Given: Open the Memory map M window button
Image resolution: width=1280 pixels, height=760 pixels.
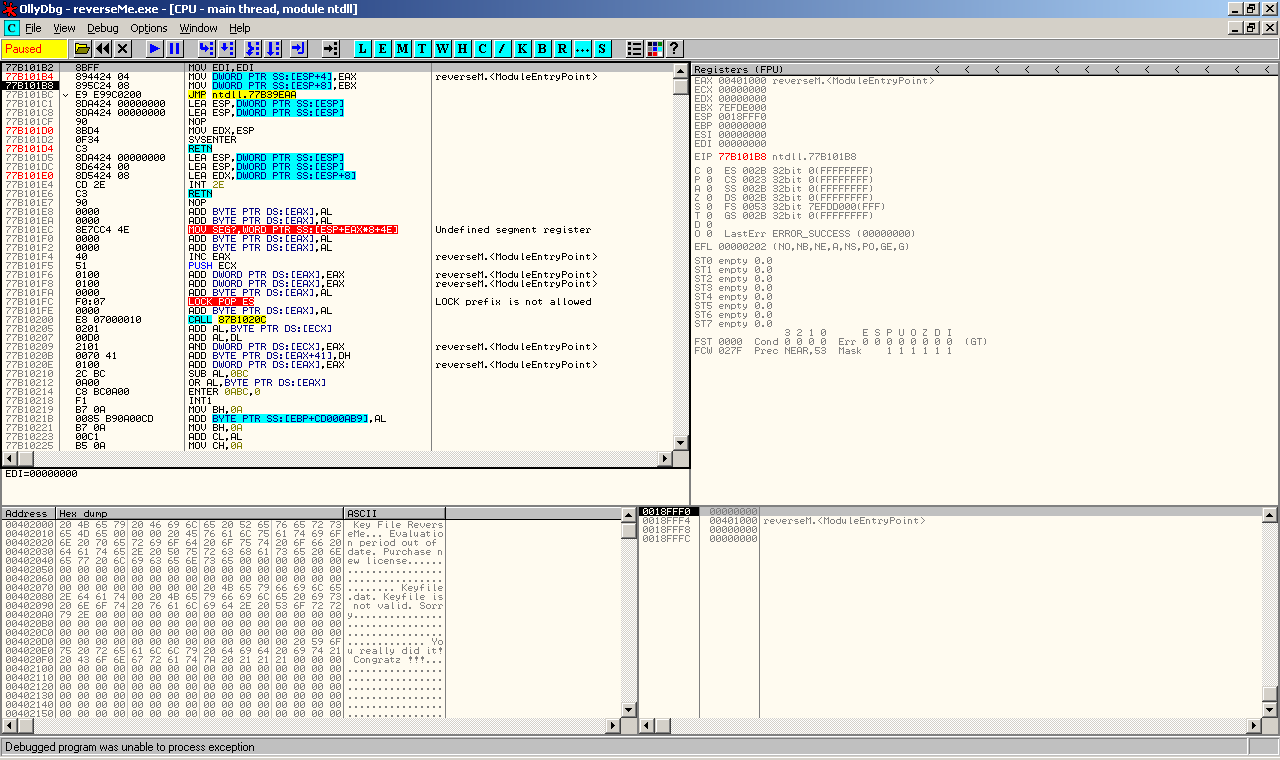Looking at the screenshot, I should (402, 48).
